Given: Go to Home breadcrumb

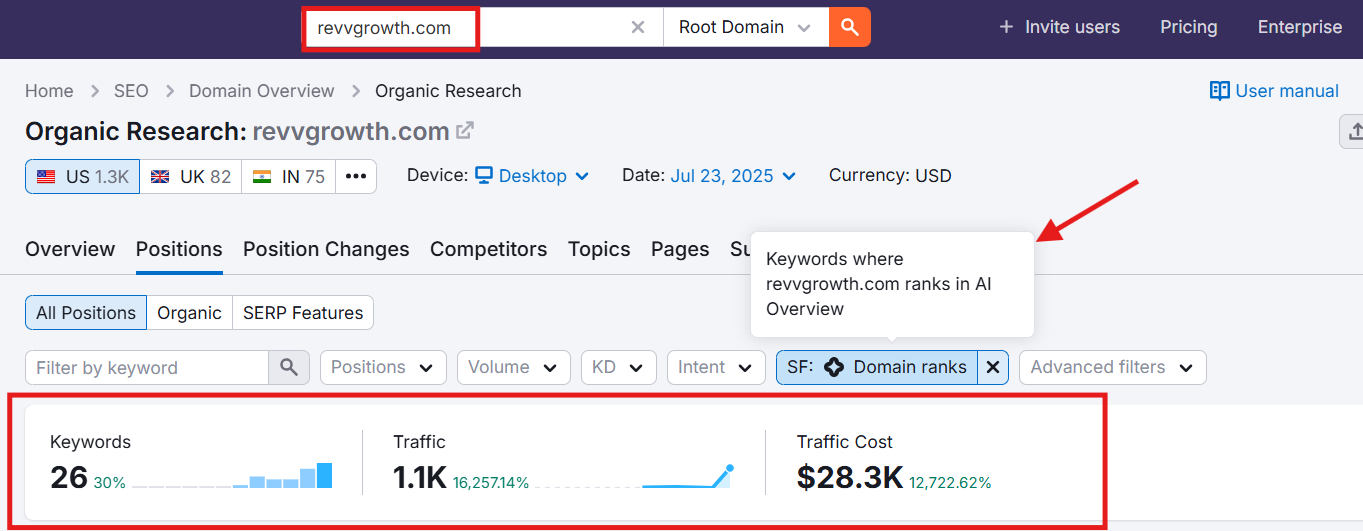Looking at the screenshot, I should (49, 91).
